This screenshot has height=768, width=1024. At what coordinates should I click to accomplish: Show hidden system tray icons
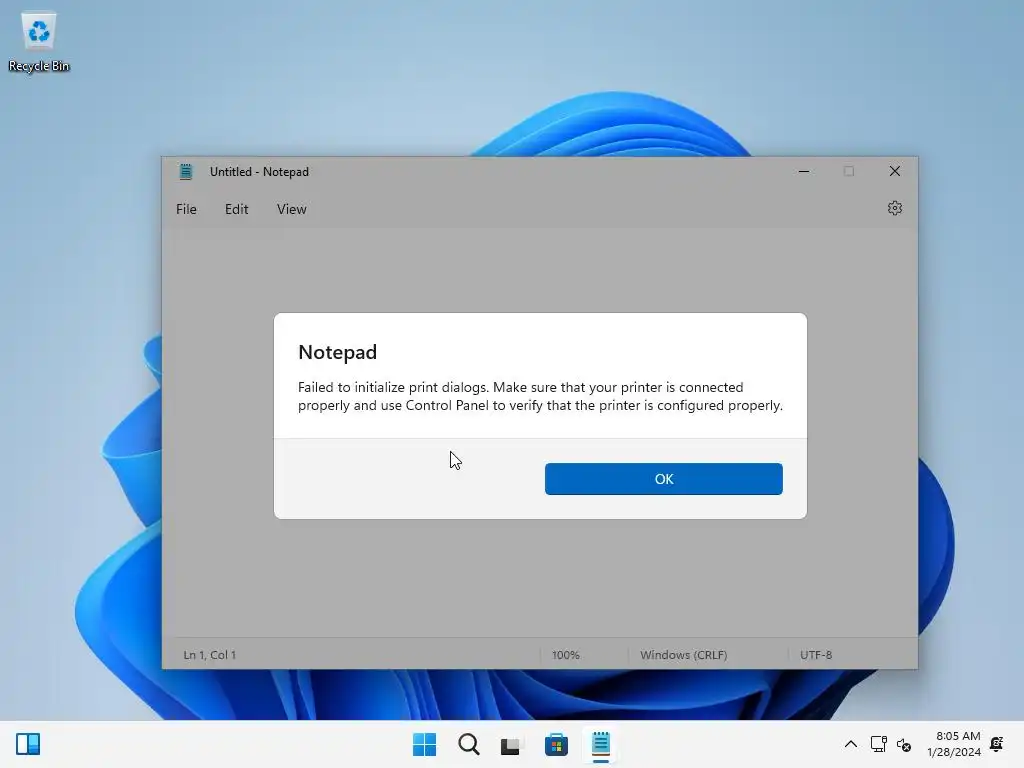[x=851, y=744]
